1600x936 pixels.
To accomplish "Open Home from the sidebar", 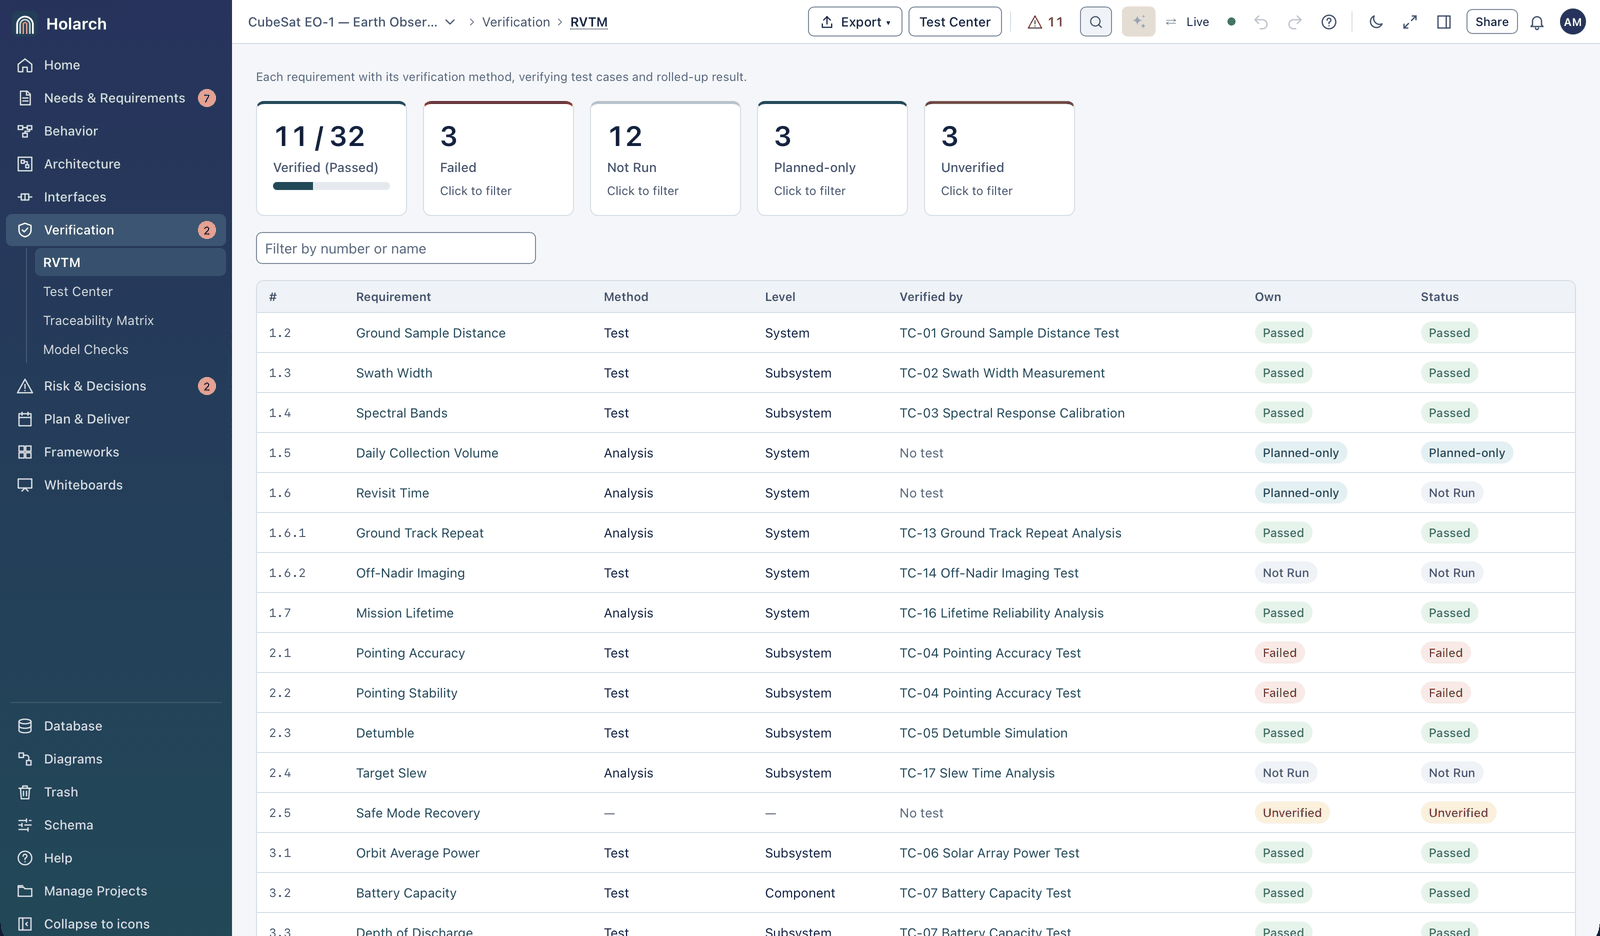I will (116, 65).
